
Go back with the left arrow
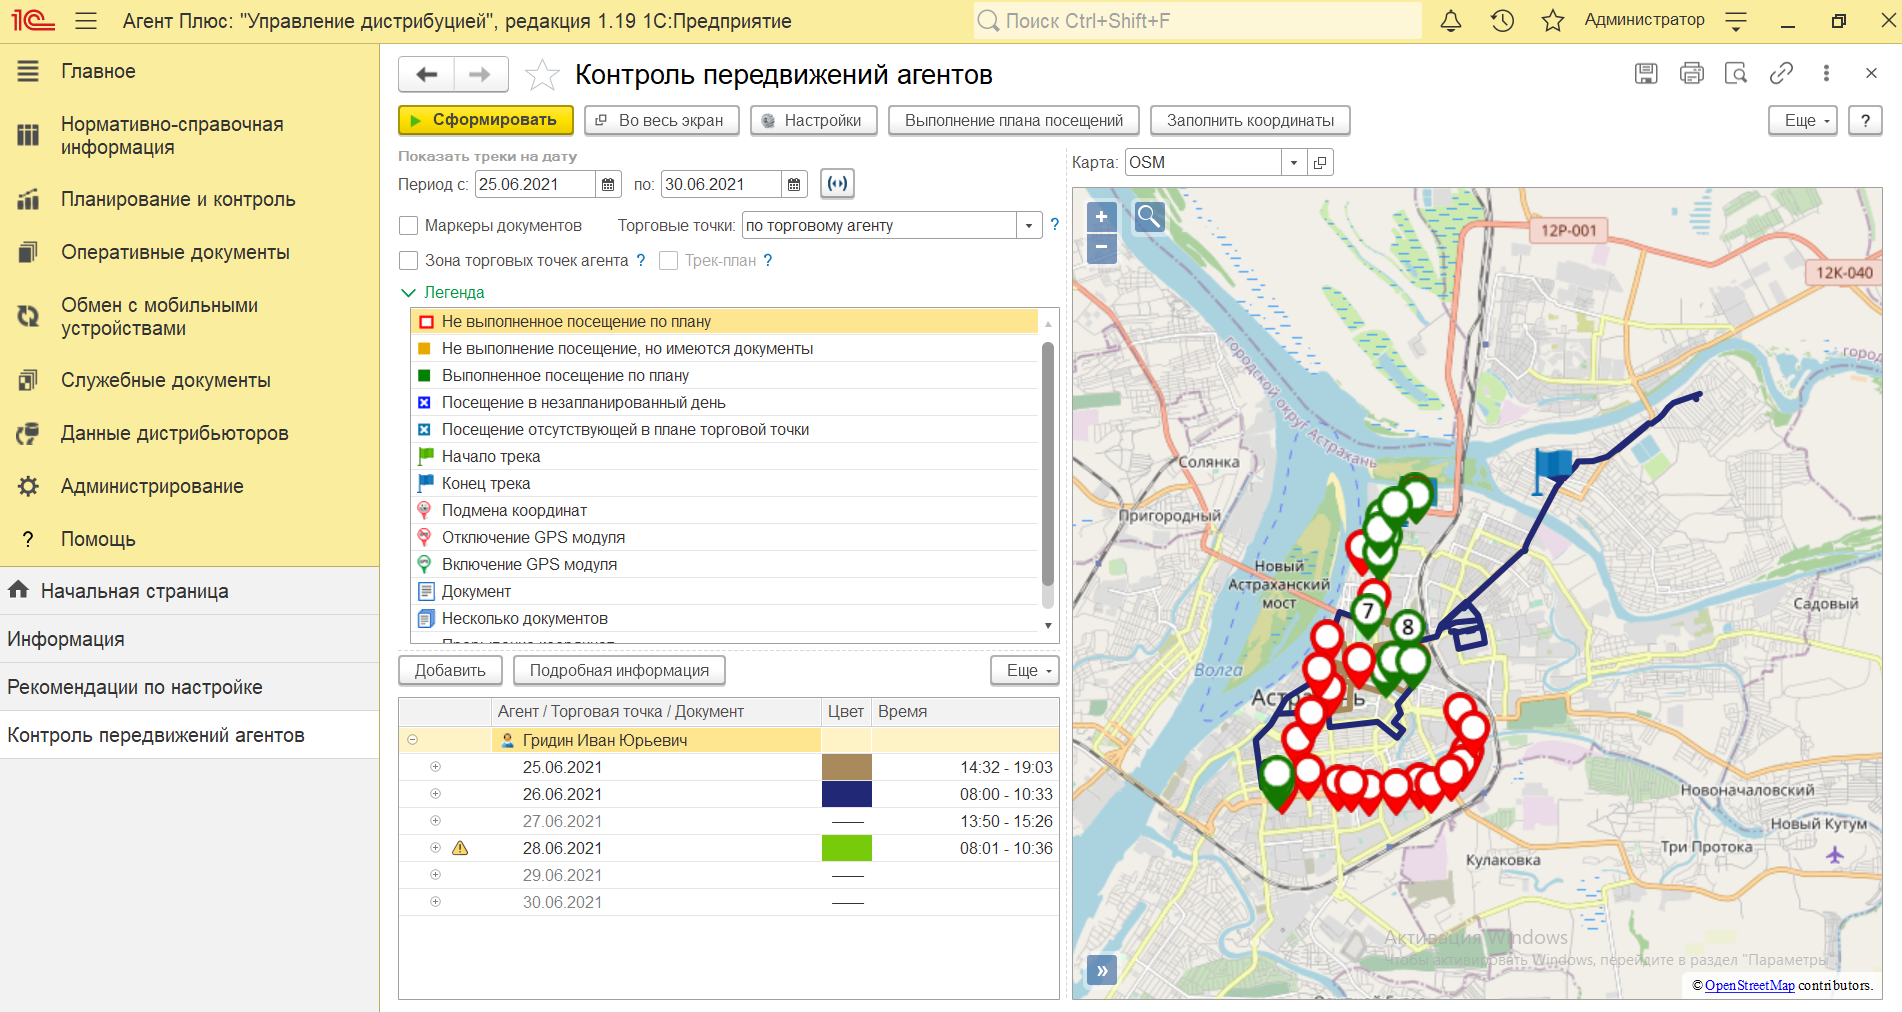427,75
